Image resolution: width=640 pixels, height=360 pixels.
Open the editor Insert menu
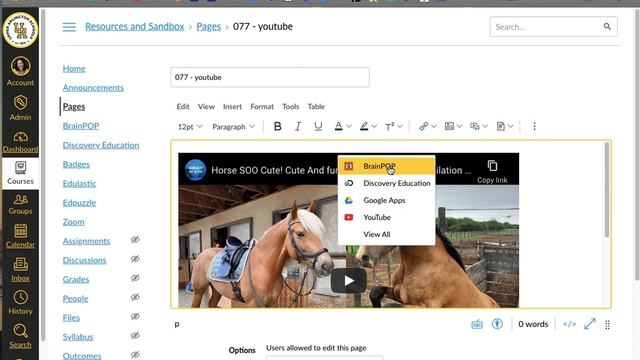(232, 107)
